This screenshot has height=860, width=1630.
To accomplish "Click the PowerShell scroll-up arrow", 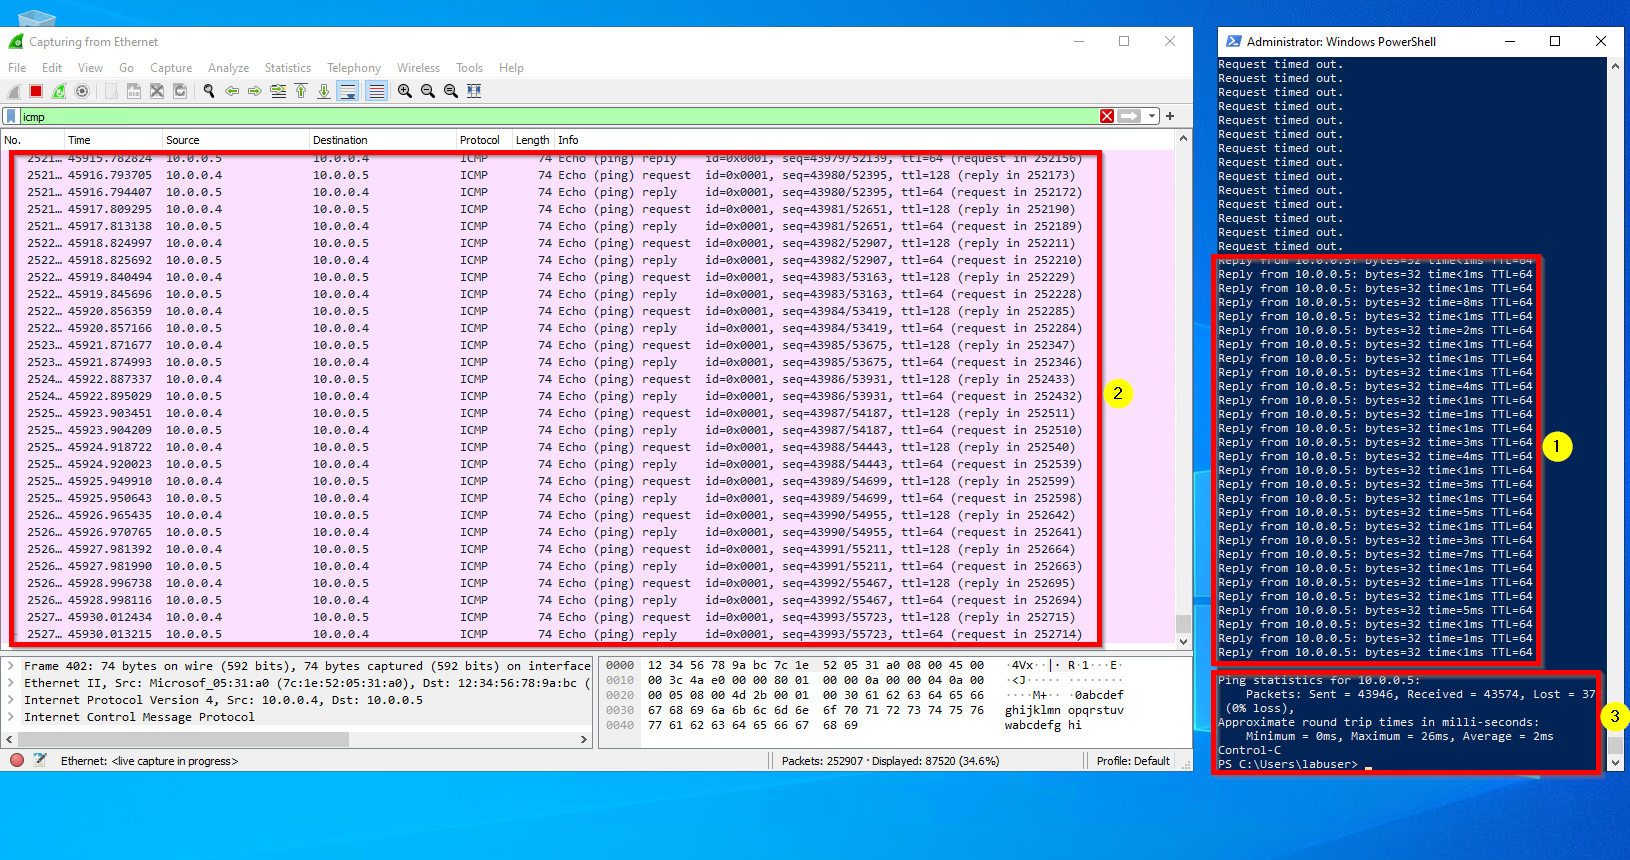I will (1615, 66).
